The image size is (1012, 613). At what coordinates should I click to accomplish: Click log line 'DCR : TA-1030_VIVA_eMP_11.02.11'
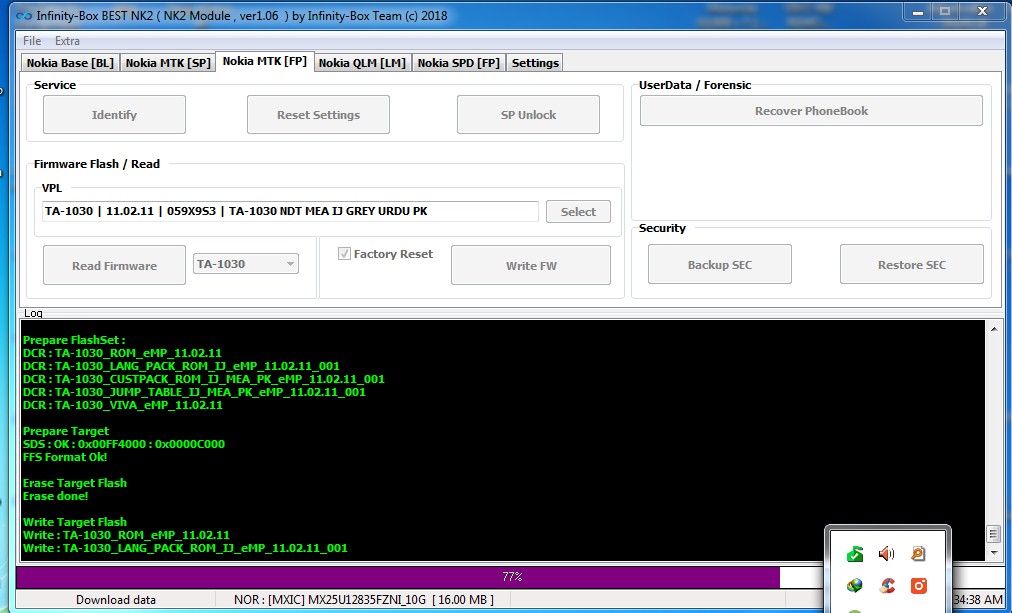(x=123, y=405)
